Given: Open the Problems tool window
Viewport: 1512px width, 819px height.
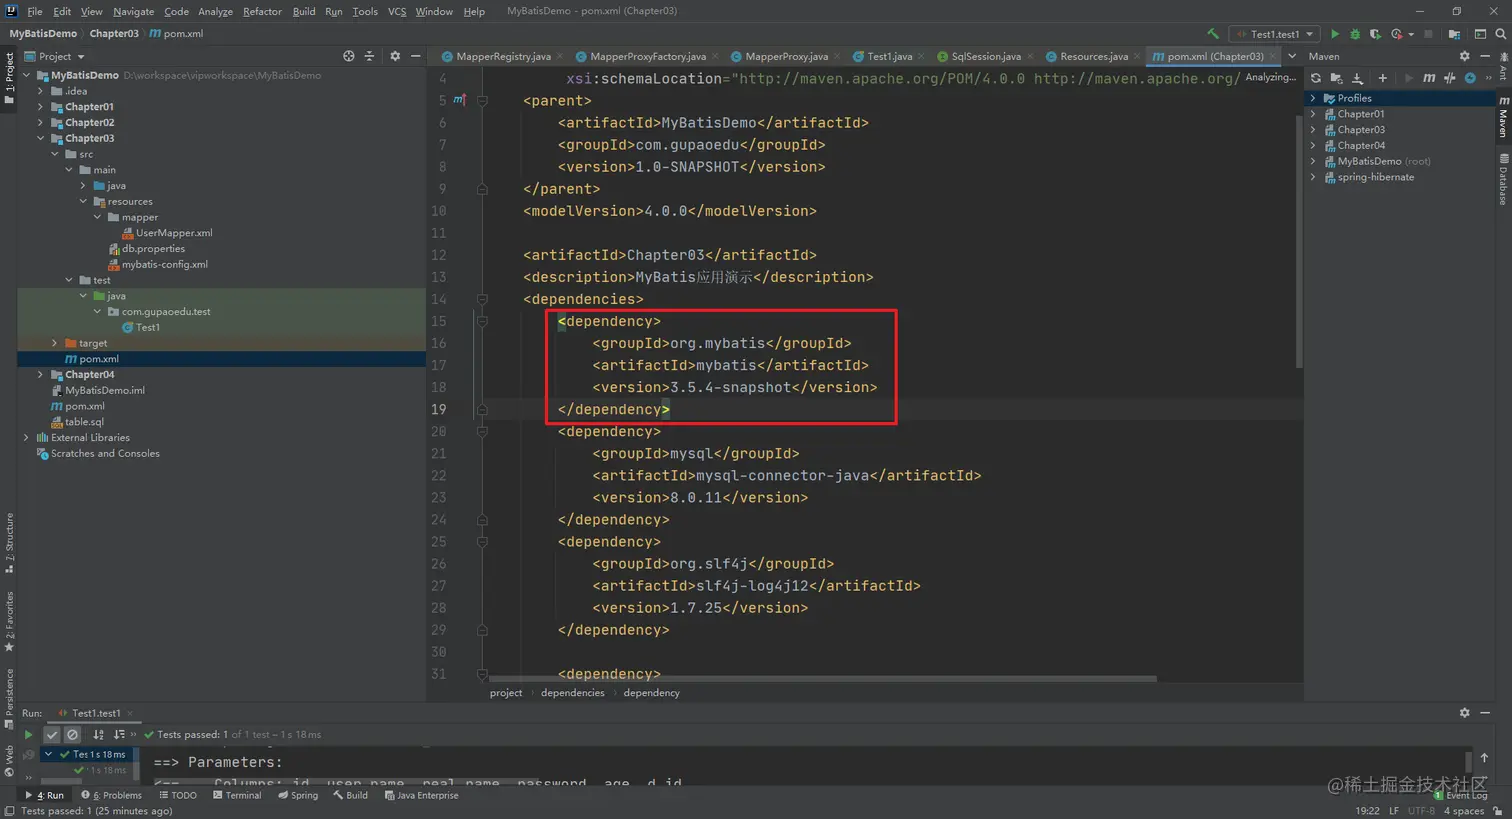Looking at the screenshot, I should click(x=112, y=795).
